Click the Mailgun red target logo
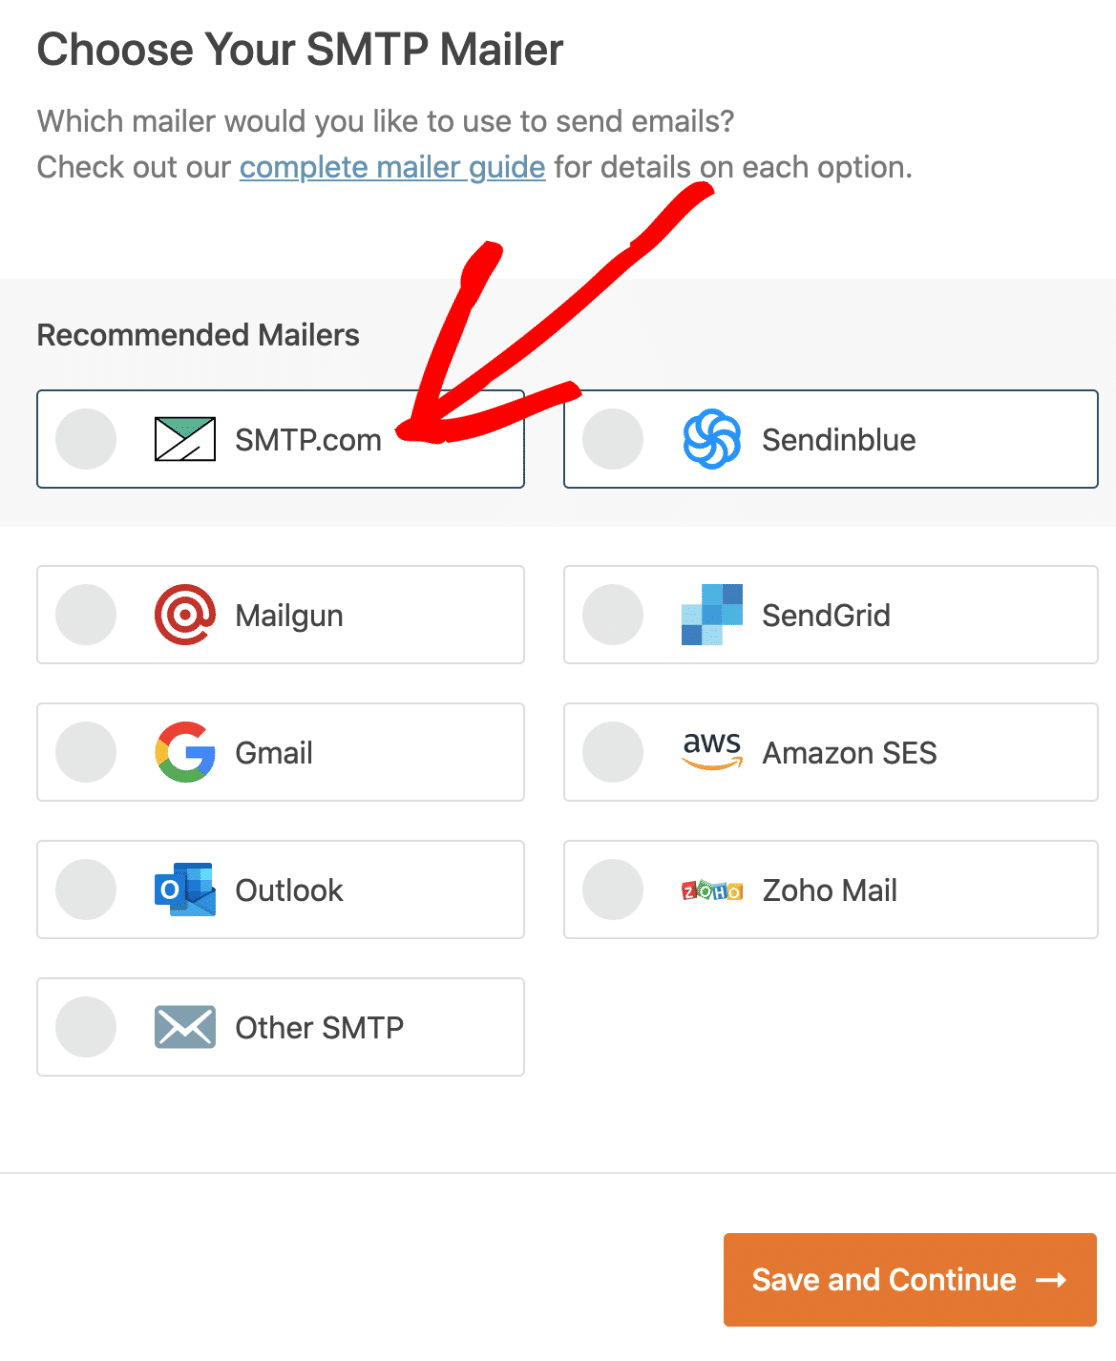 (185, 615)
